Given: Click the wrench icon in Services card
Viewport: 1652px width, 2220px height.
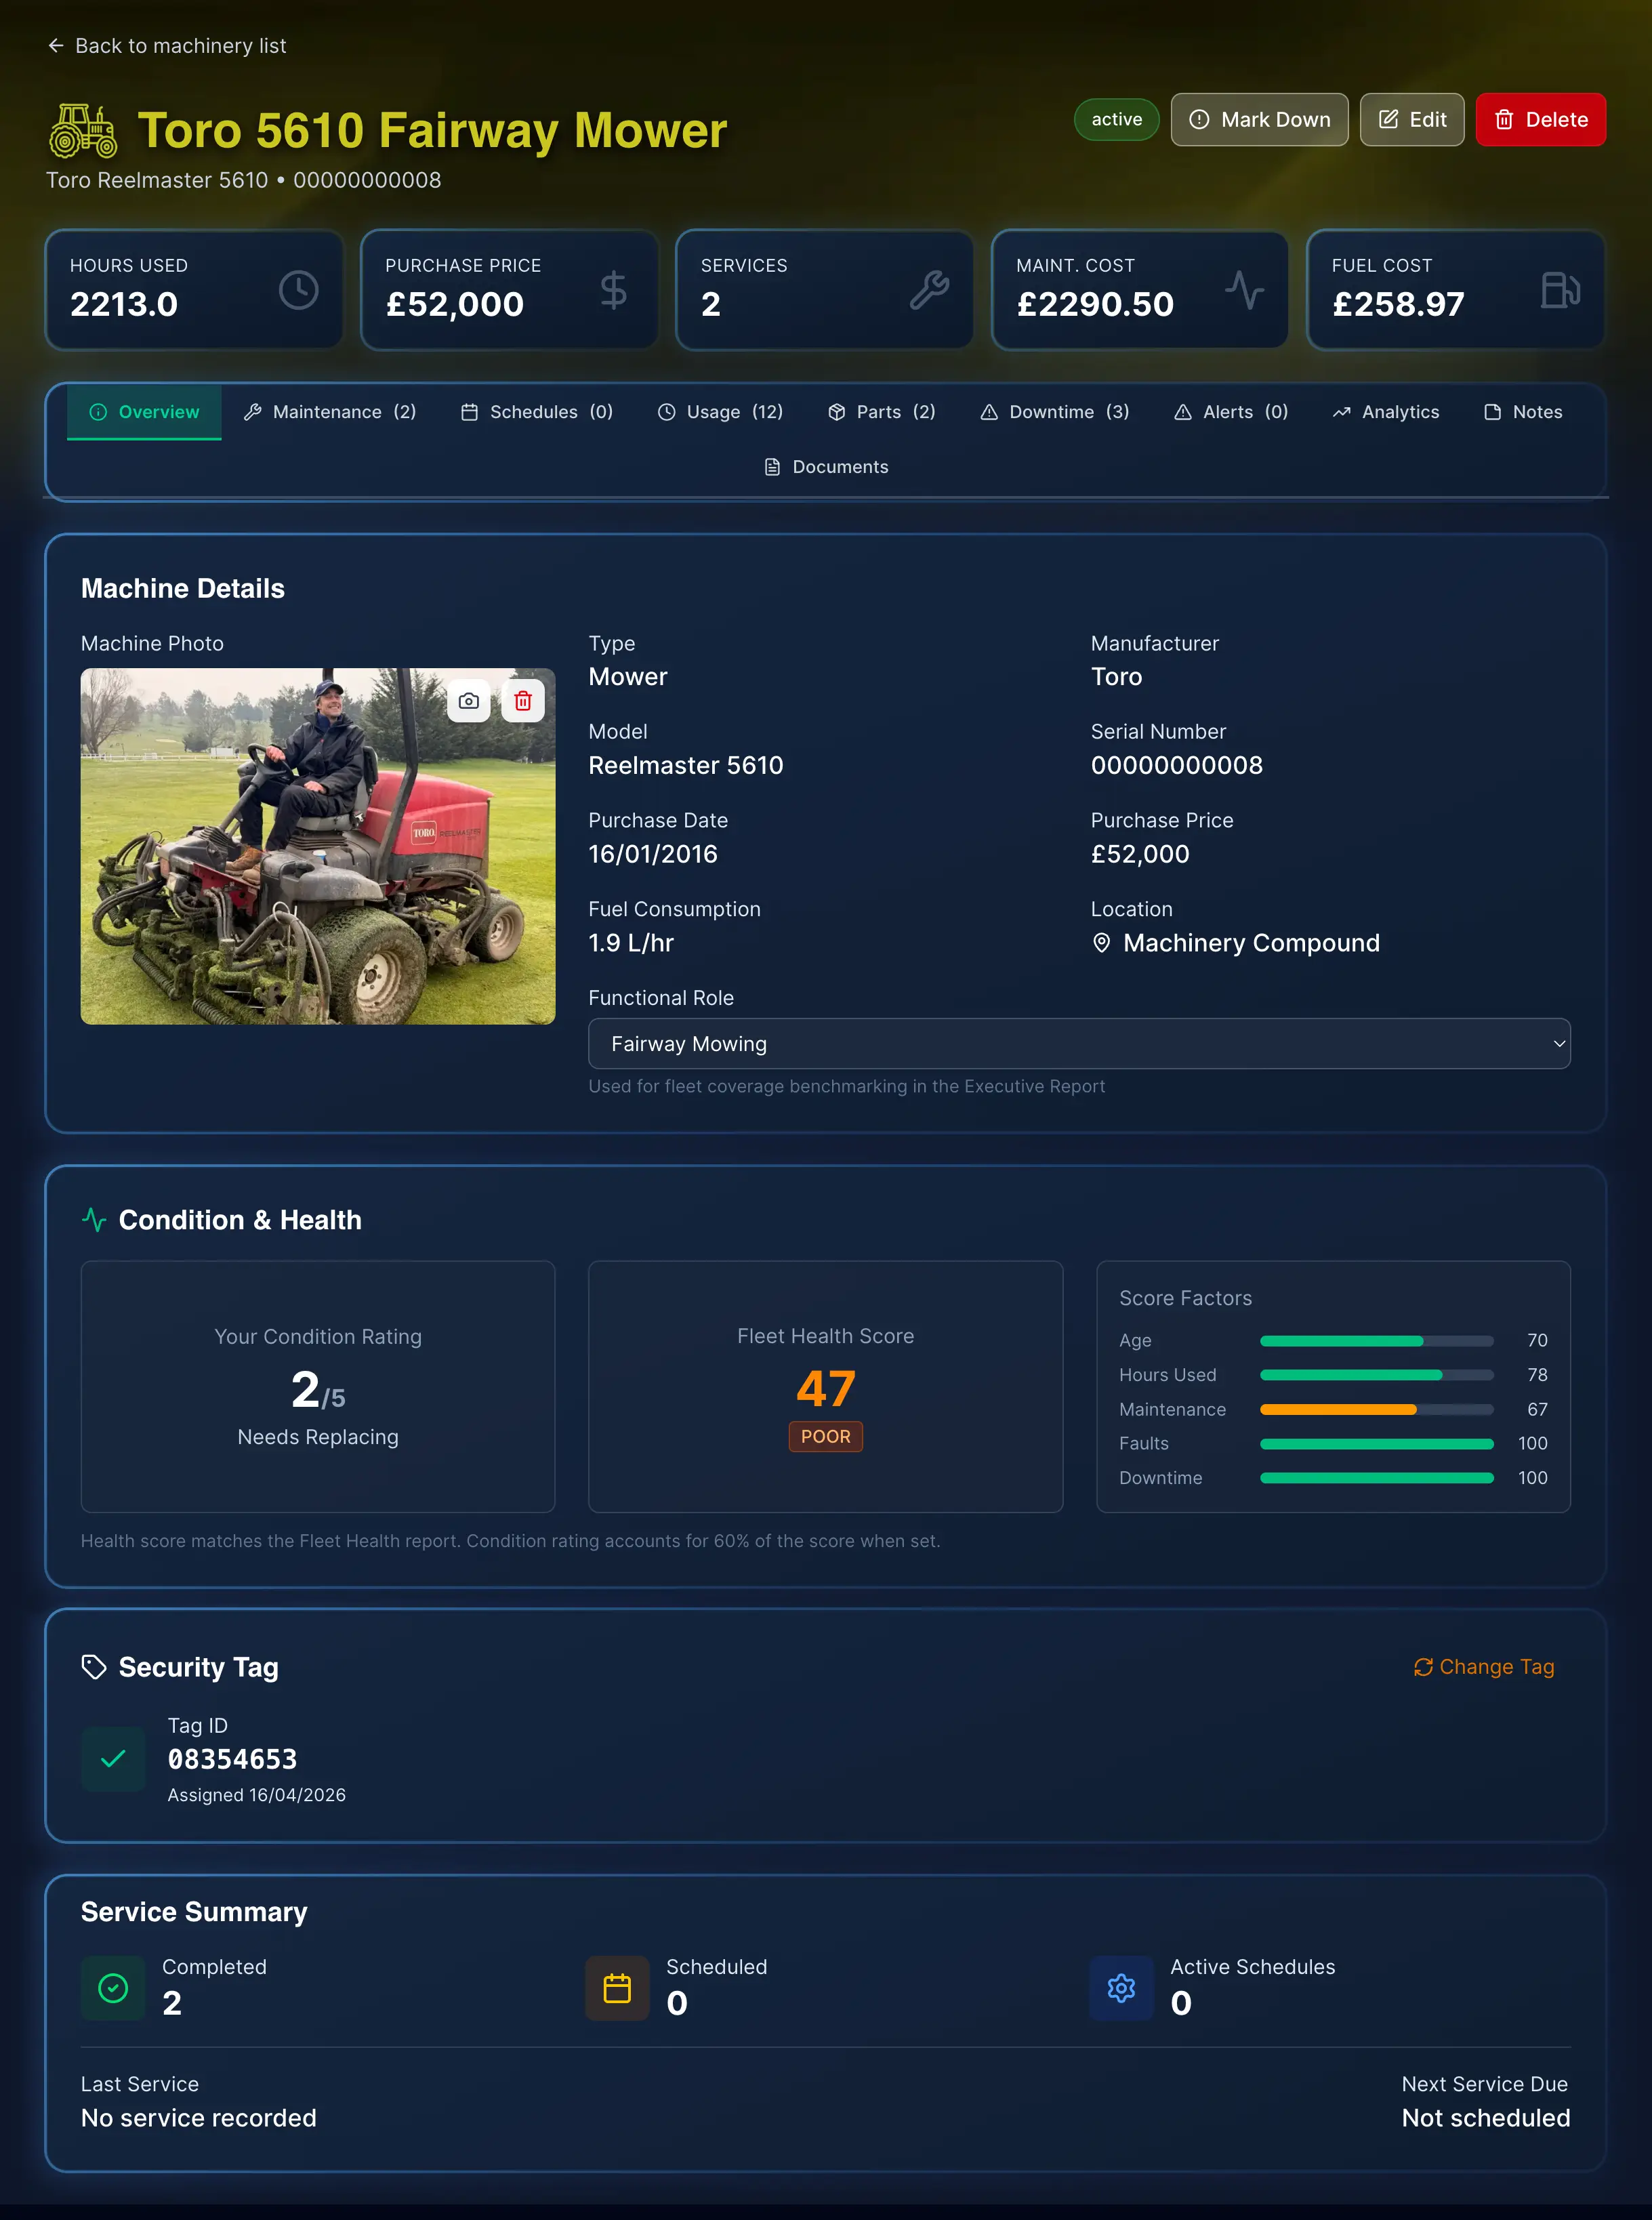Looking at the screenshot, I should pyautogui.click(x=929, y=290).
